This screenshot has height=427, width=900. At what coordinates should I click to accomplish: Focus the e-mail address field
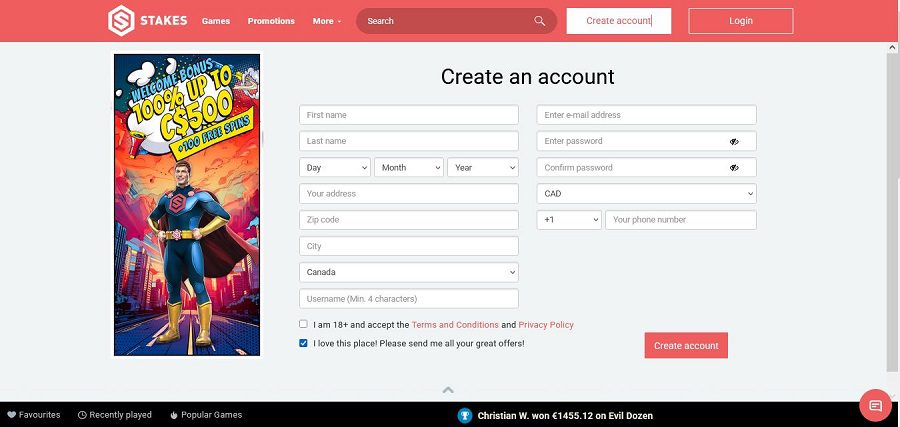[646, 115]
